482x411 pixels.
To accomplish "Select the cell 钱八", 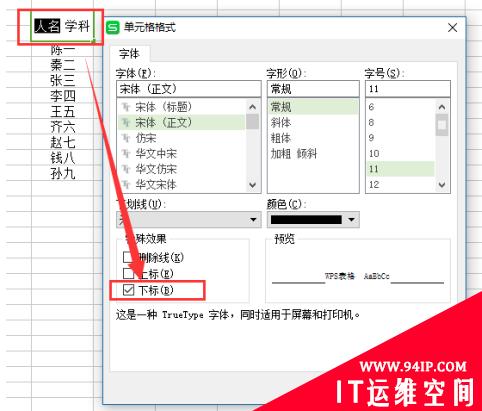I will (x=63, y=158).
